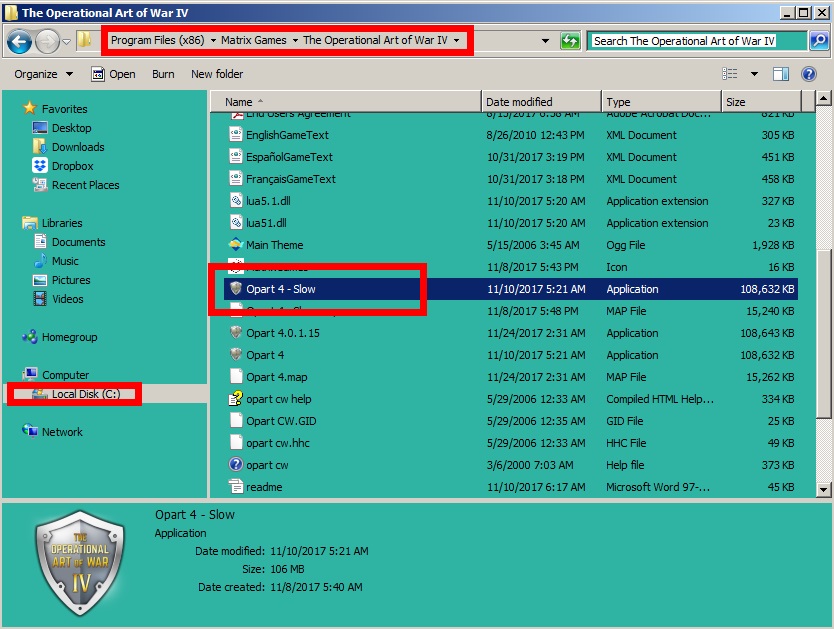Viewport: 834px width, 629px height.
Task: Select the opart cw.hhc file icon
Action: pyautogui.click(x=236, y=442)
